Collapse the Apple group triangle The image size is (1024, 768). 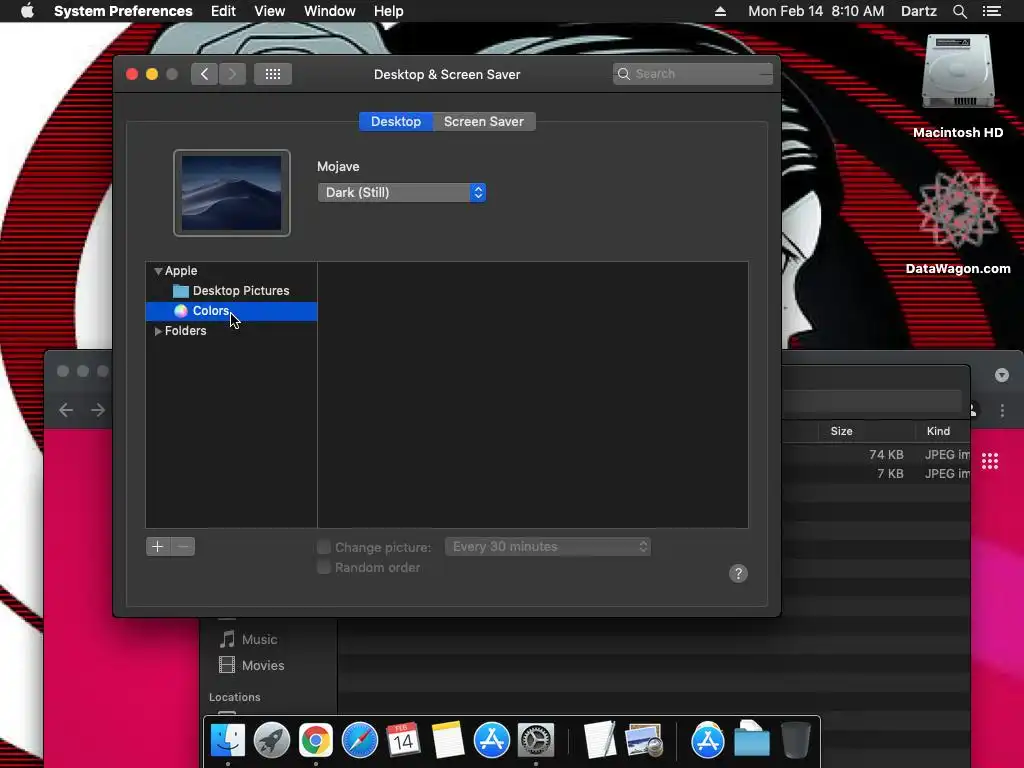click(x=158, y=271)
